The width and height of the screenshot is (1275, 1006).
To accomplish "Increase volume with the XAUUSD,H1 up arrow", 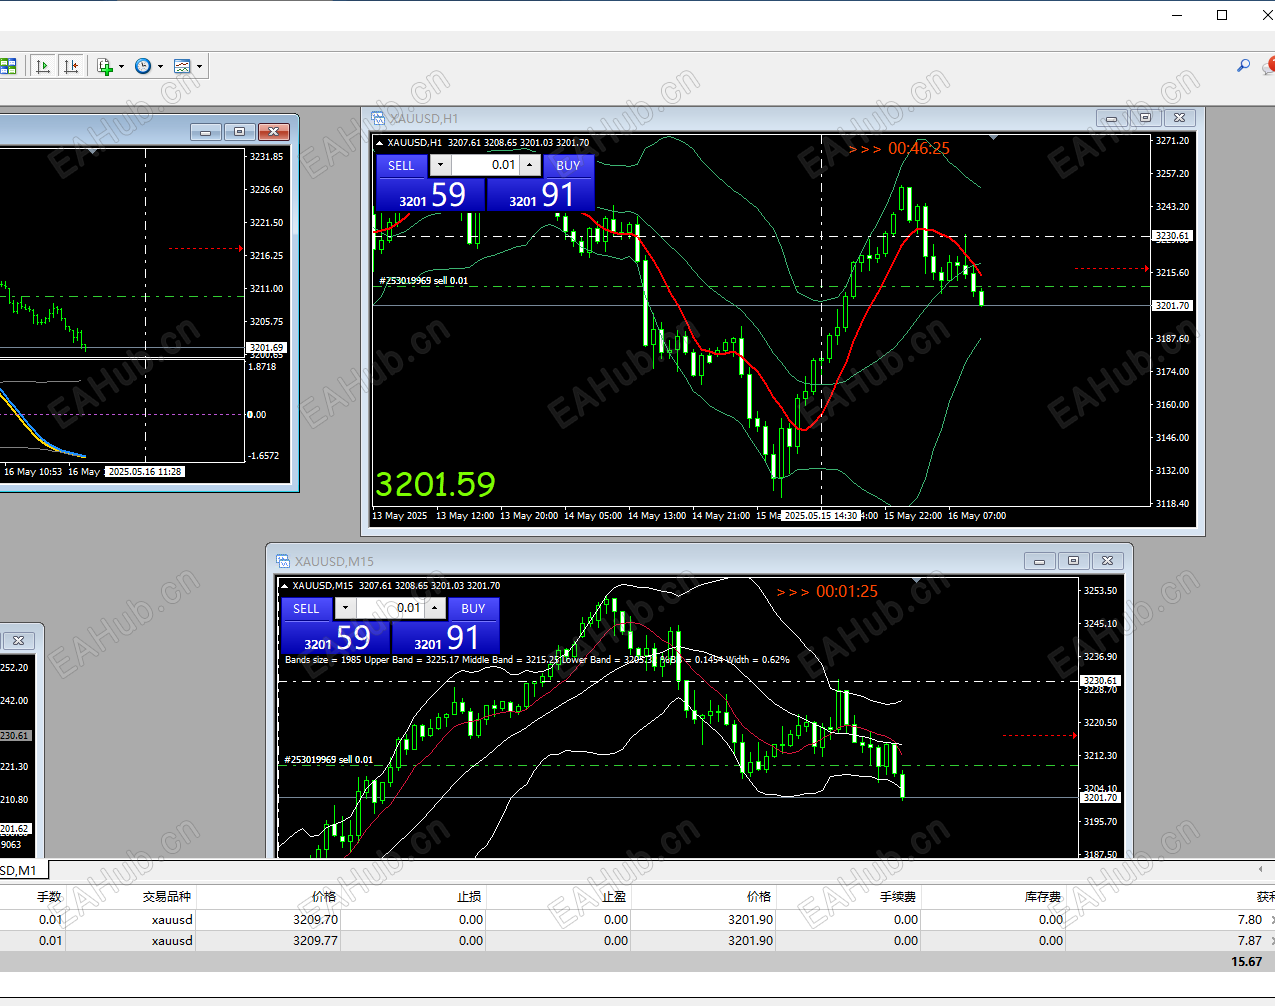I will pos(530,165).
